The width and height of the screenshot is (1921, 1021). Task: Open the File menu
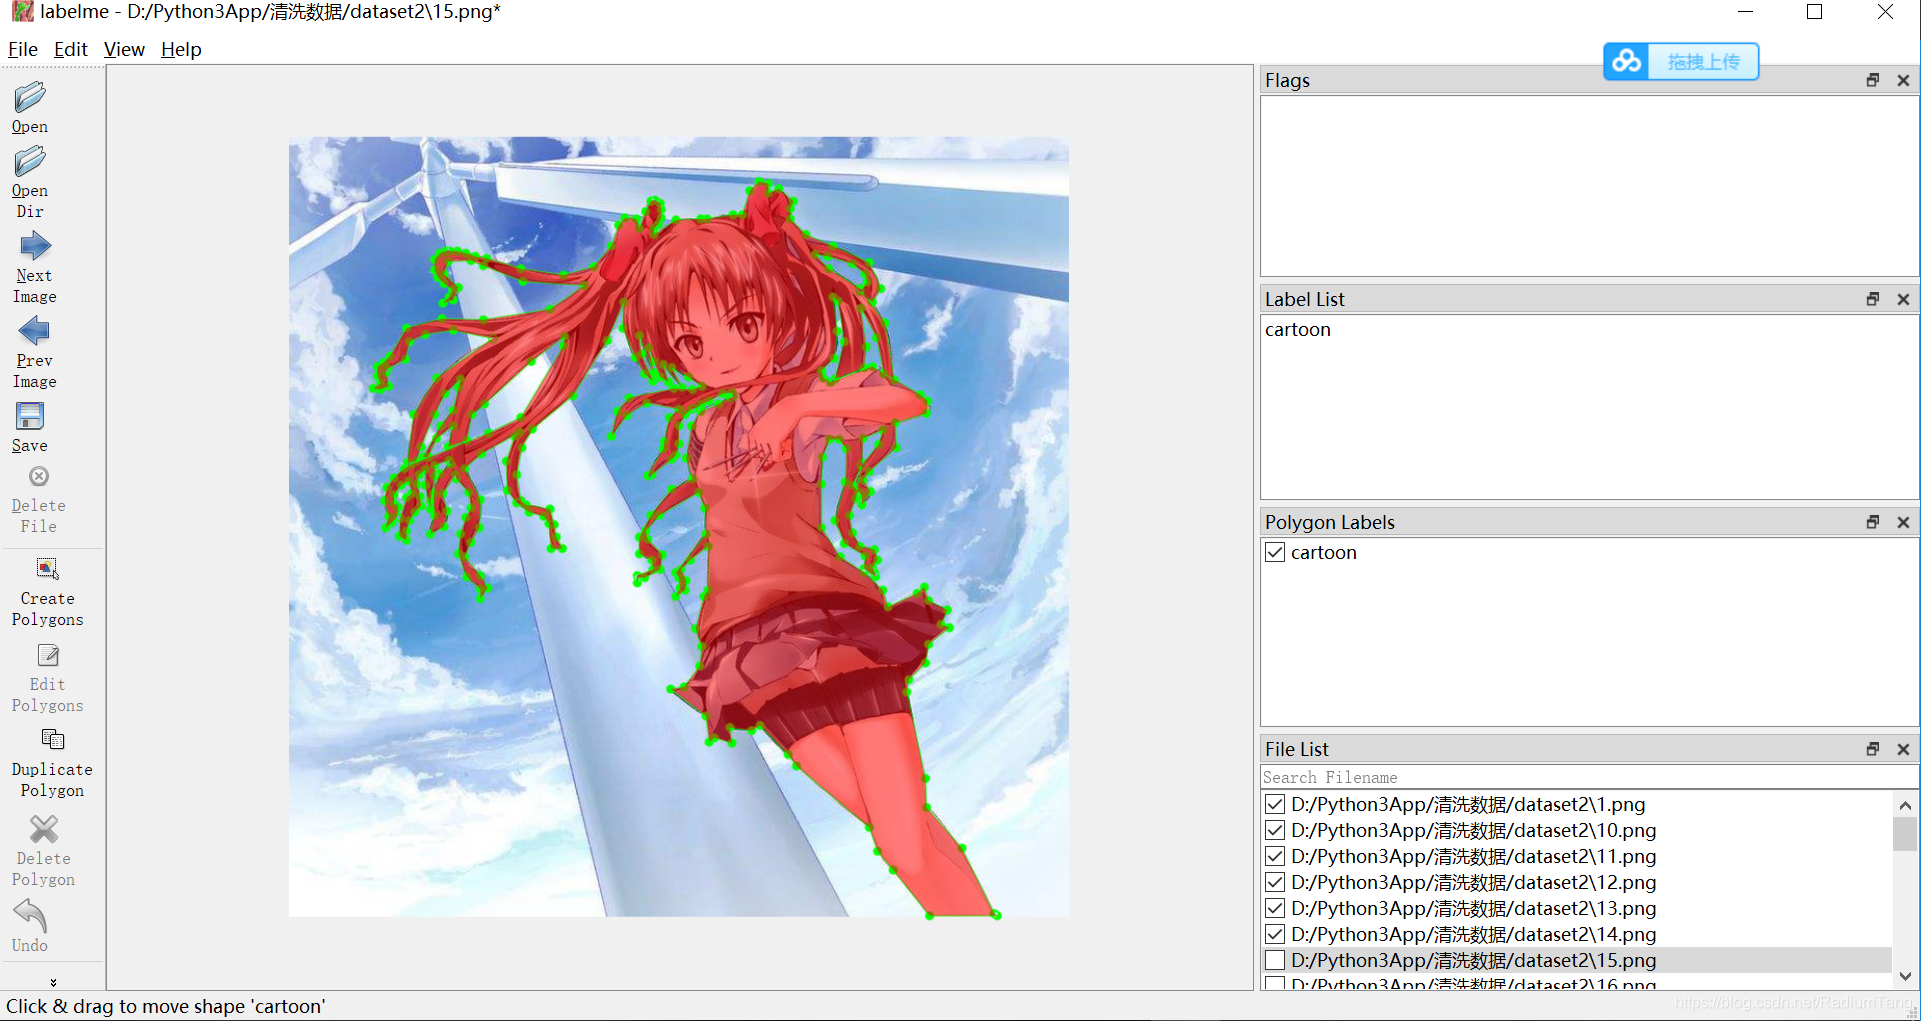click(x=22, y=49)
